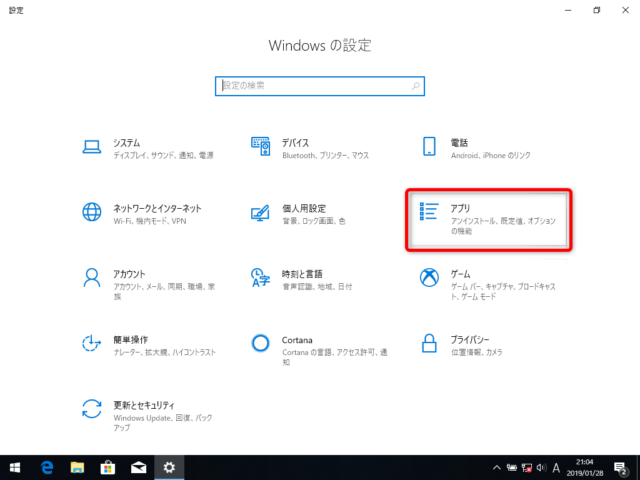Click the デバイス keyboard and speaker icon
640x480 pixels.
tap(260, 146)
